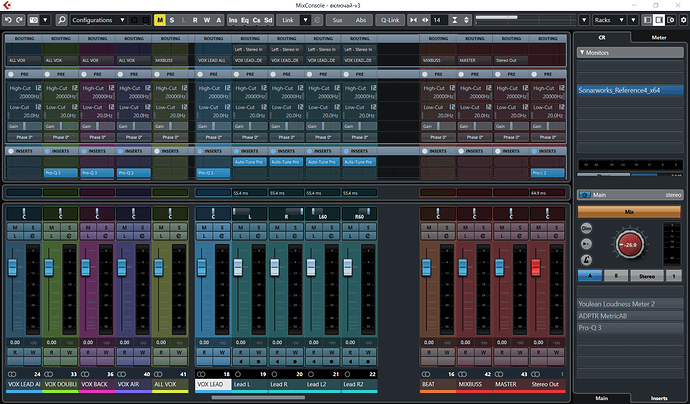The image size is (690, 404).
Task: Switch to the Meter tab
Action: (x=658, y=37)
